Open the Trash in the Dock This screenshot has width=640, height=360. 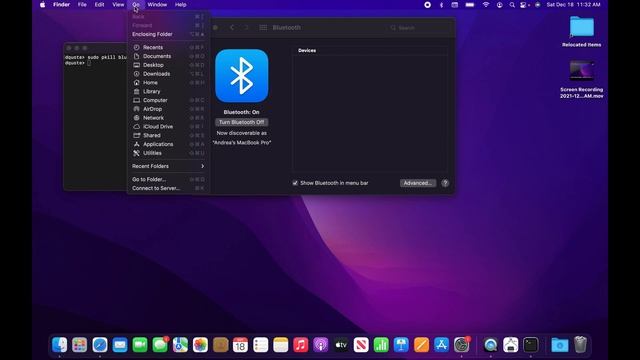coord(580,345)
